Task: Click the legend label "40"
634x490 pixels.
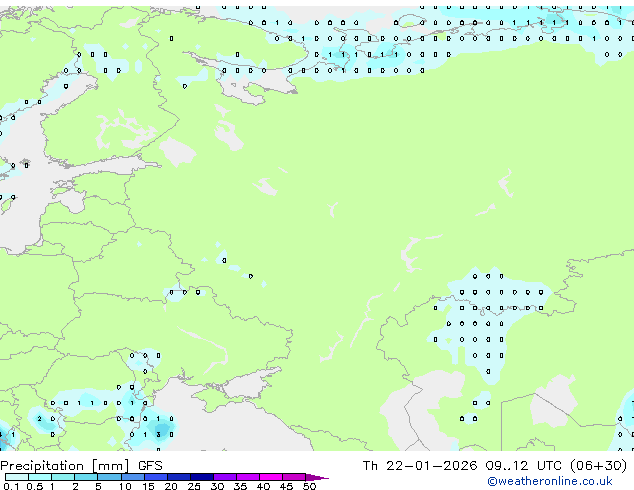Action: click(x=263, y=486)
